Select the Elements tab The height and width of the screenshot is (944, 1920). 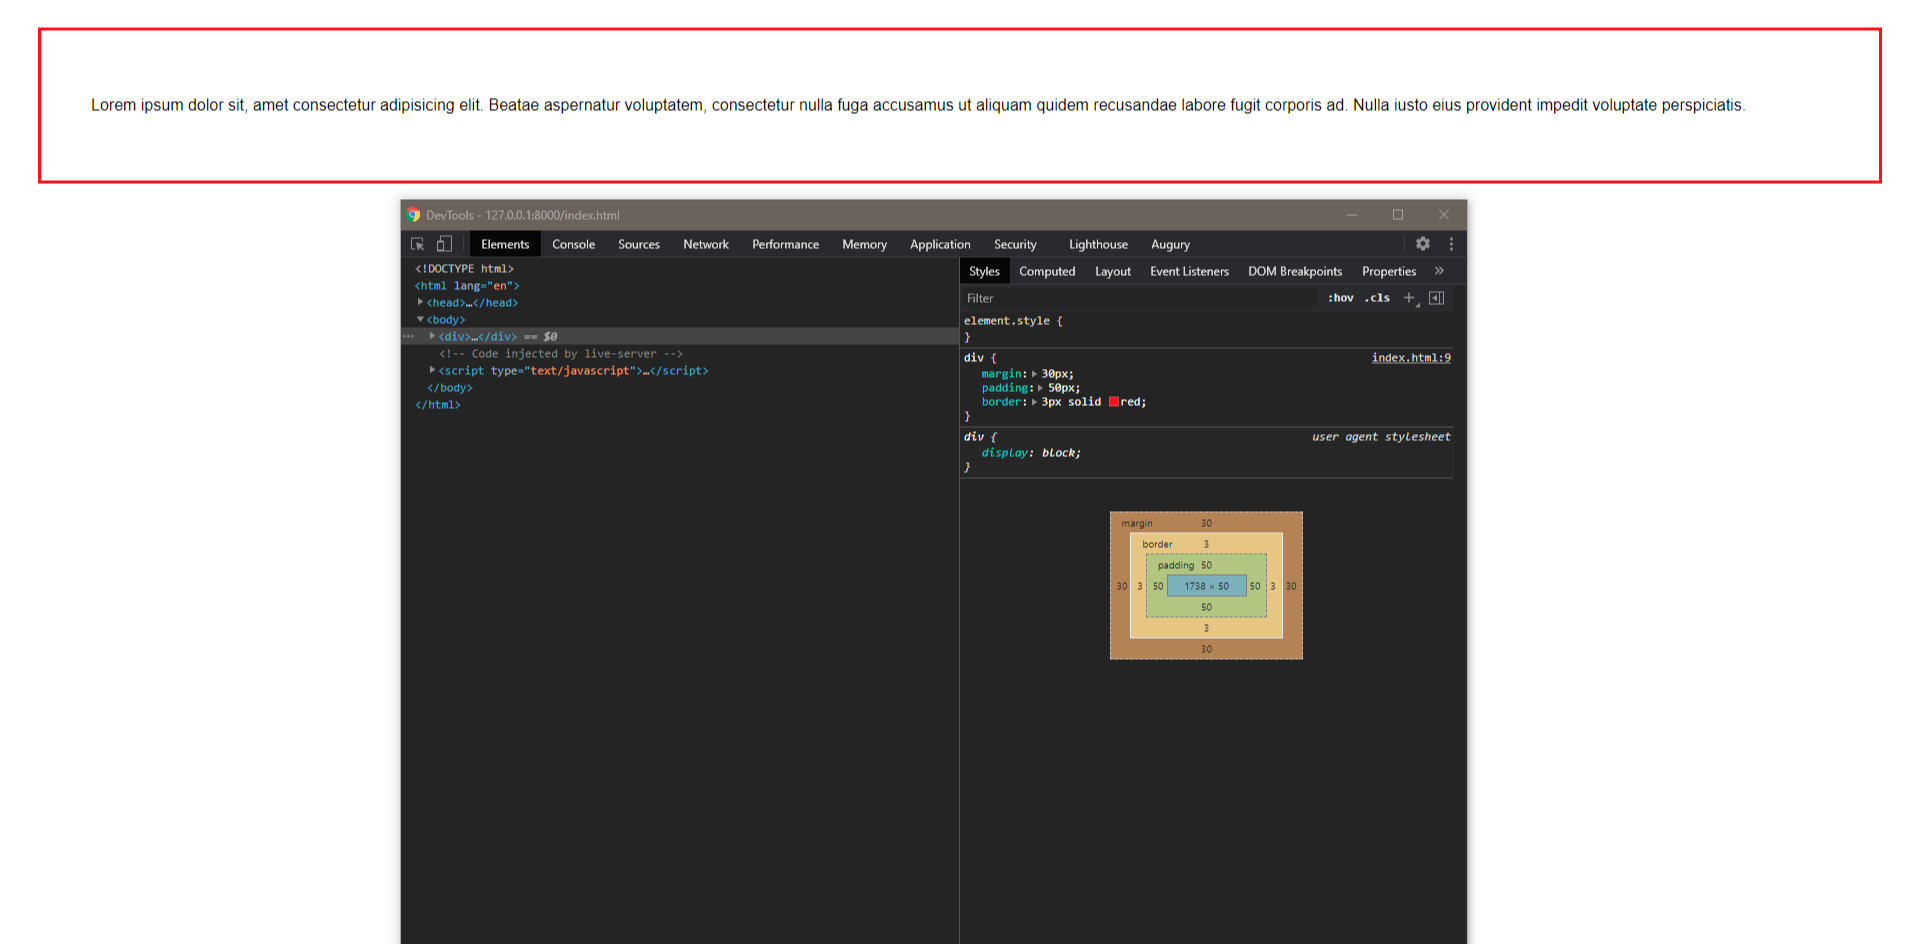coord(505,244)
